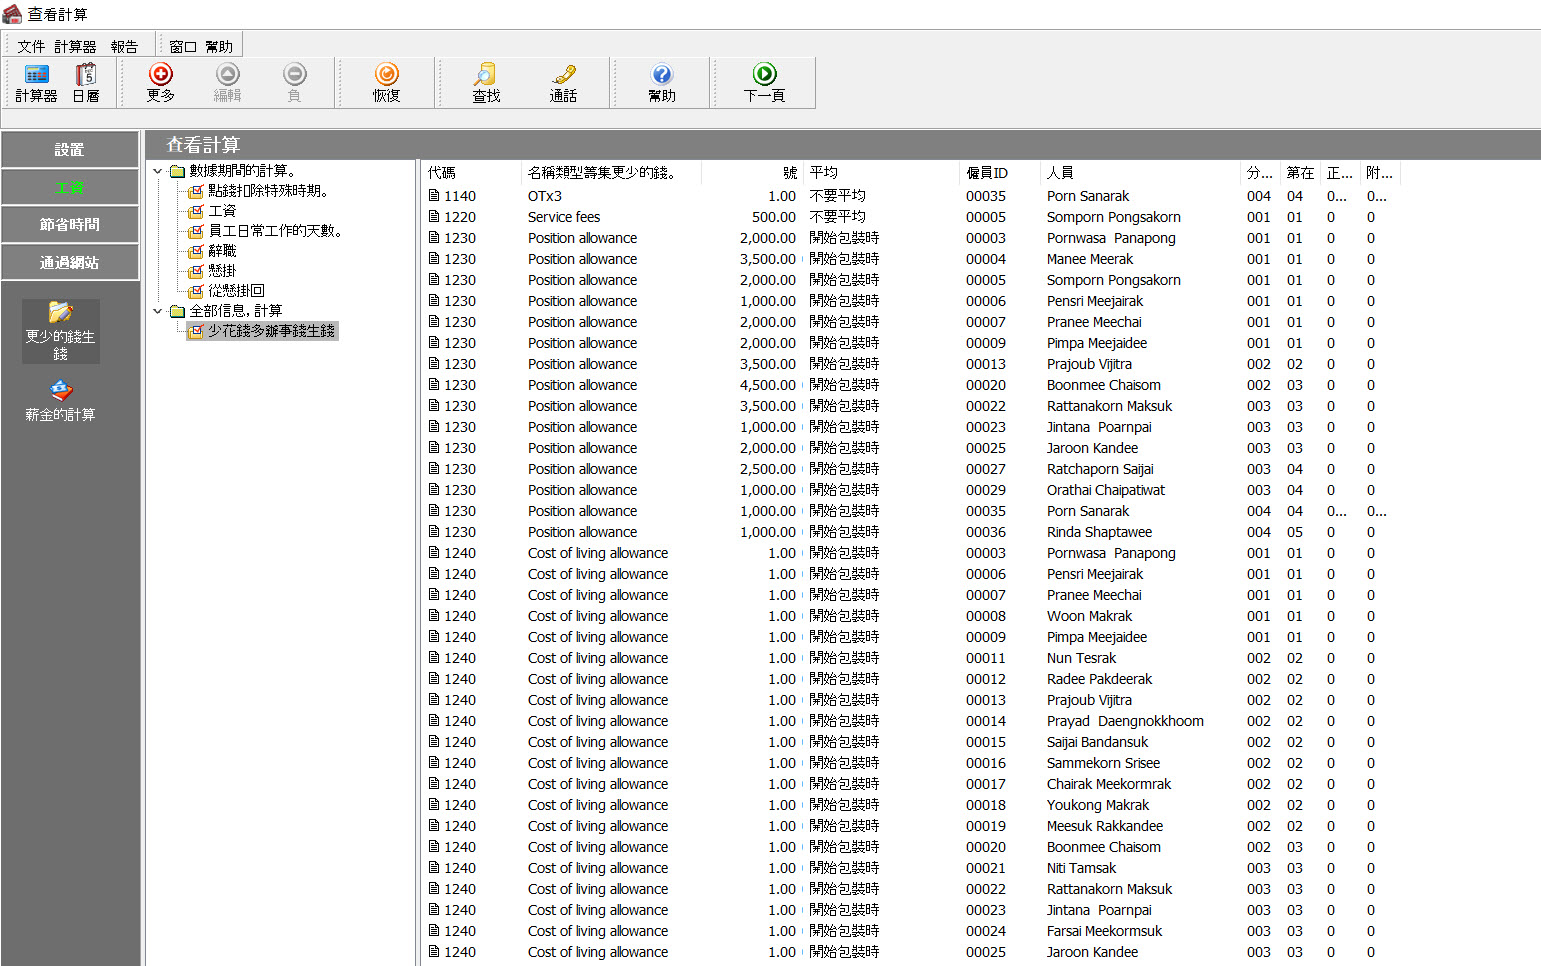The height and width of the screenshot is (966, 1541).
Task: Select Service fees amount 500.00
Action: point(774,217)
